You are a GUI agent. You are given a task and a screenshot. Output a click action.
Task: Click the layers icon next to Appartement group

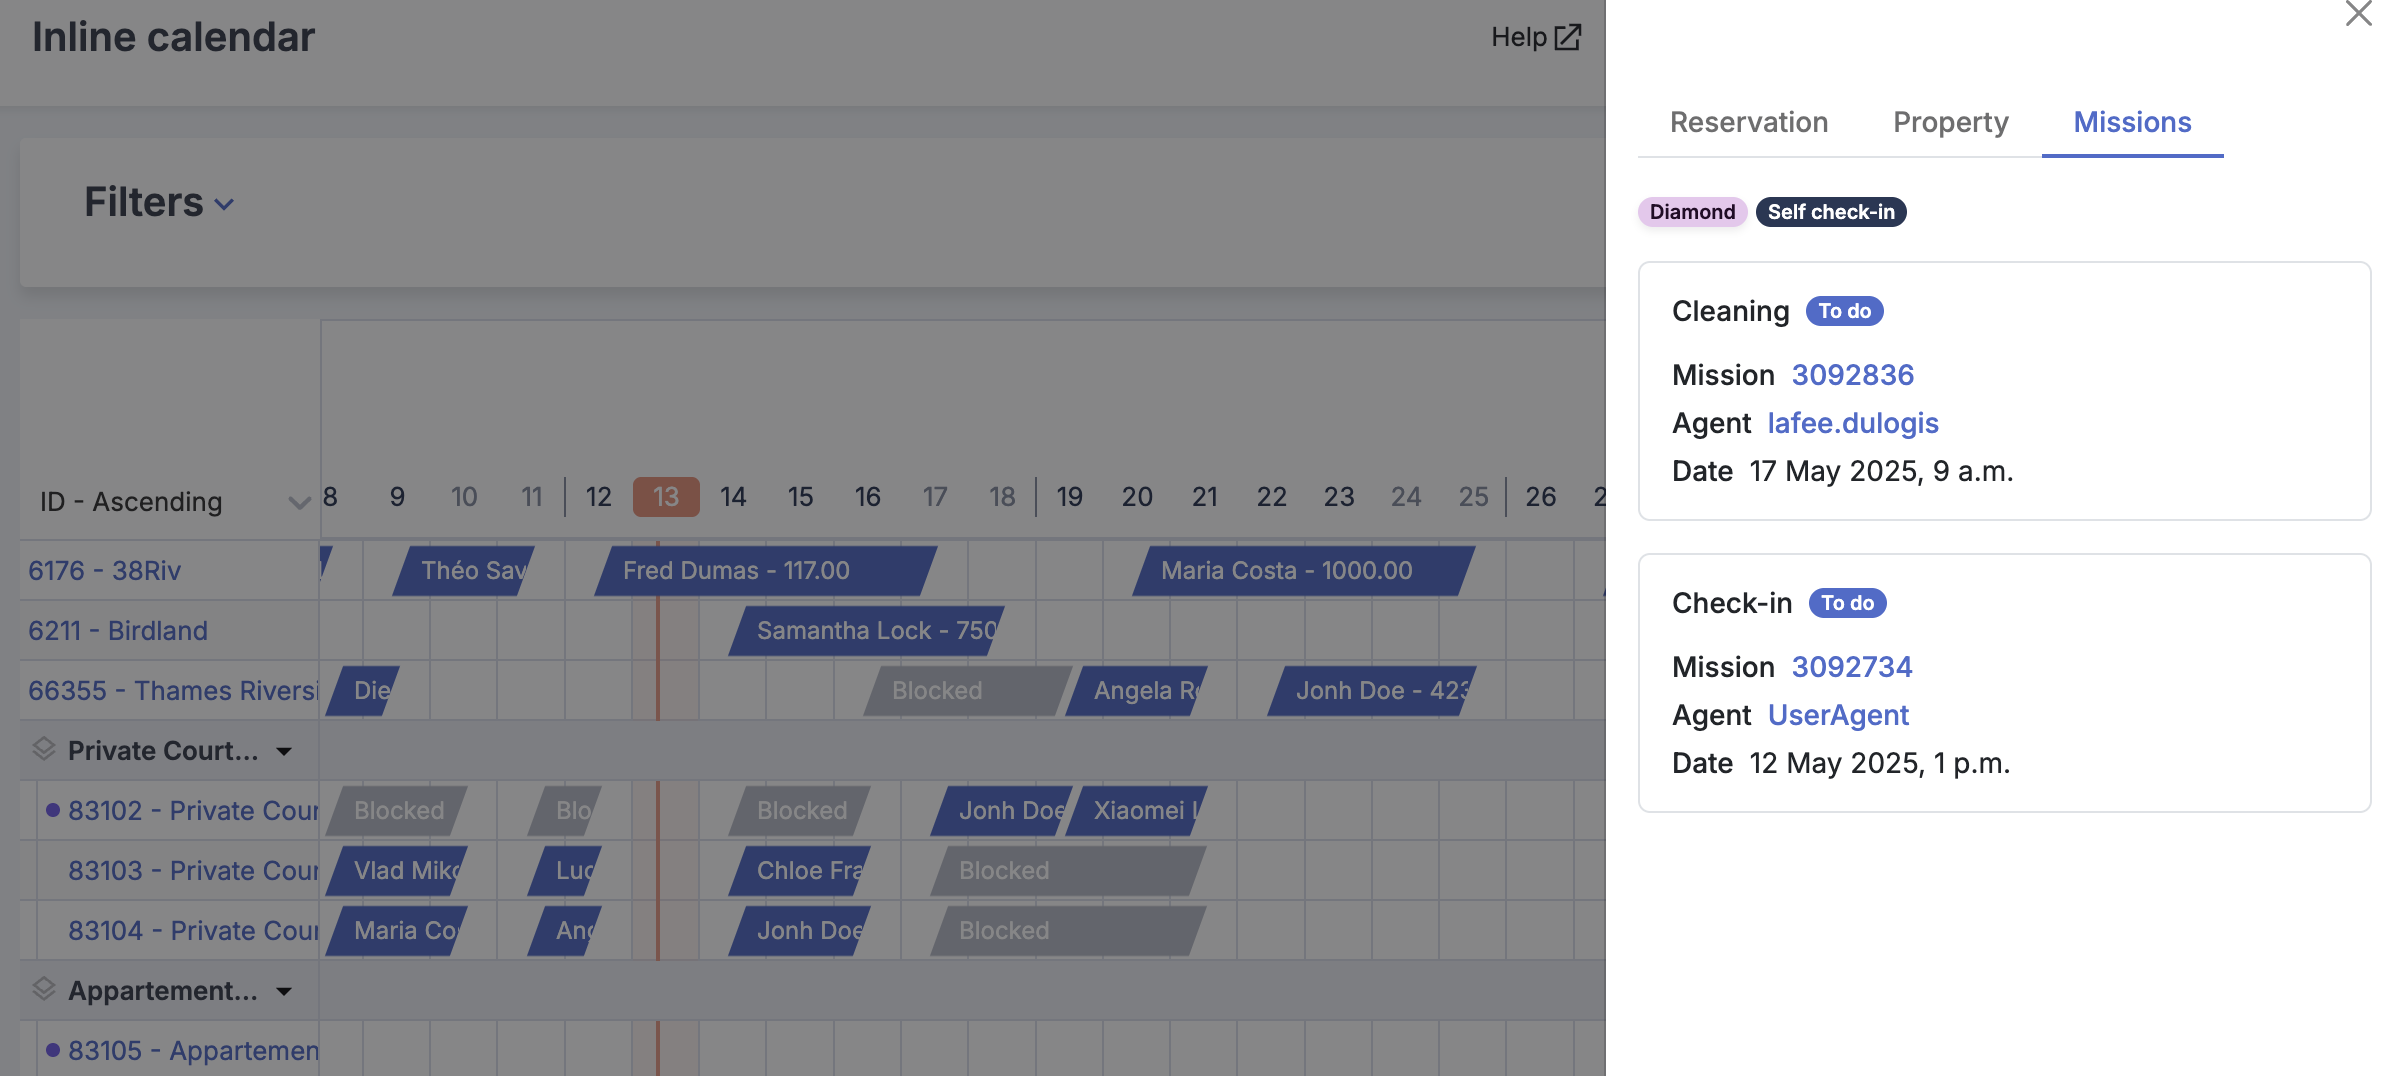44,989
